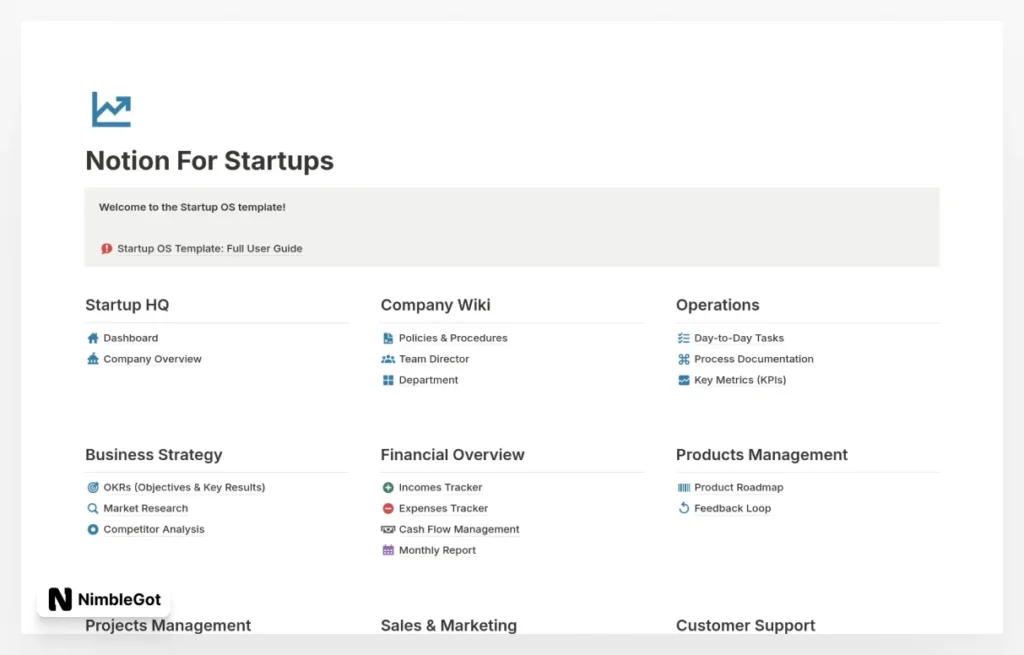Click the Monthly Report calendar icon
1024x655 pixels.
pos(386,550)
